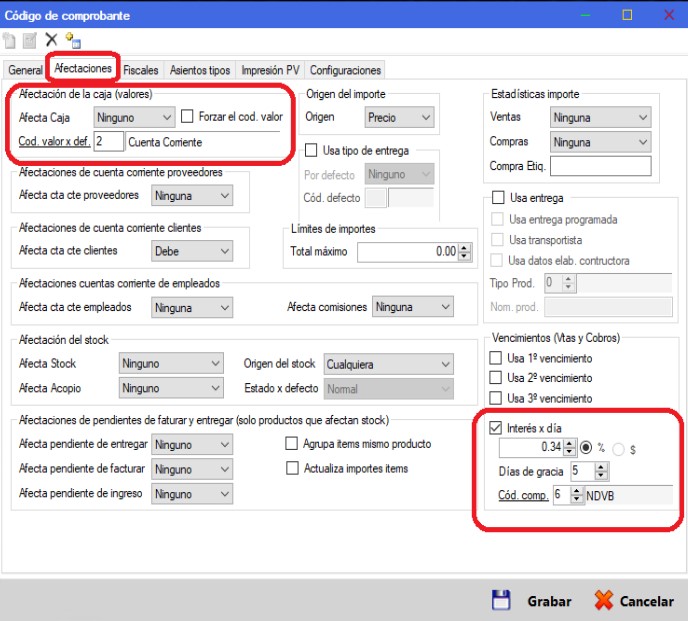Open the Asientos tipos tab
Image resolution: width=688 pixels, height=621 pixels.
[x=200, y=70]
